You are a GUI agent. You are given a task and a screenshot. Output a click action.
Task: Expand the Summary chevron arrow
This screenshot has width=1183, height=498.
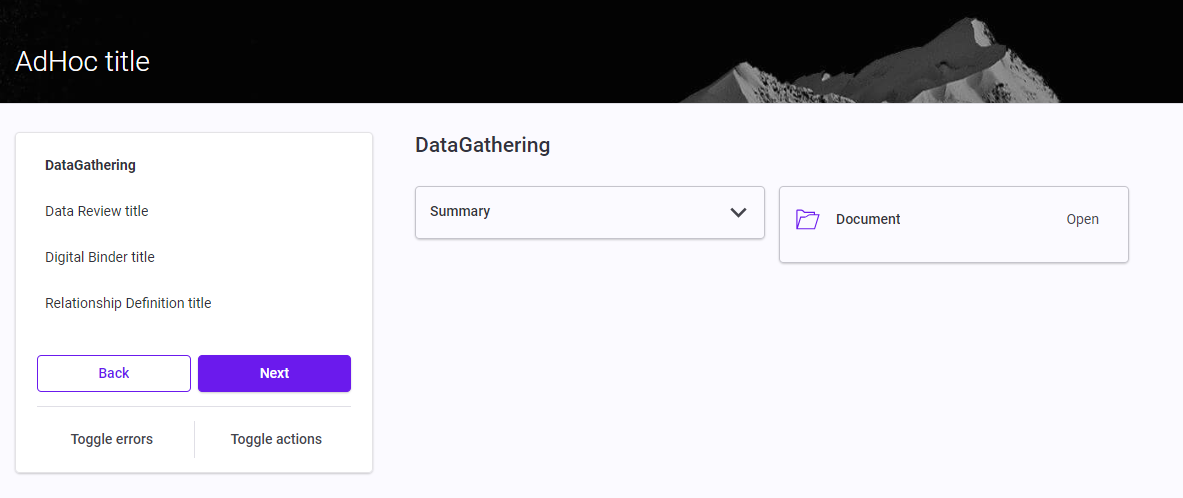739,212
